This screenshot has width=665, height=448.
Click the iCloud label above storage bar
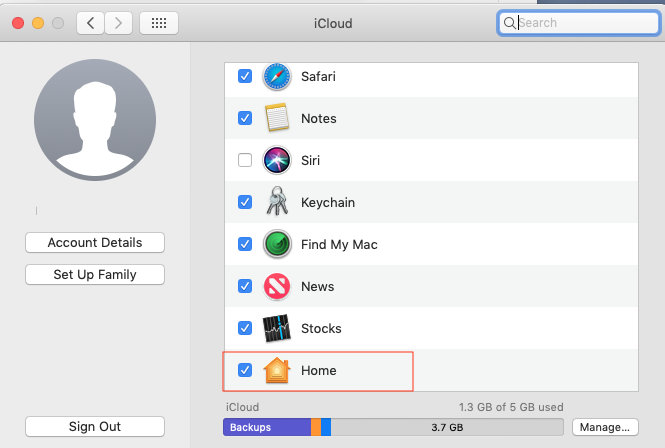tap(242, 407)
